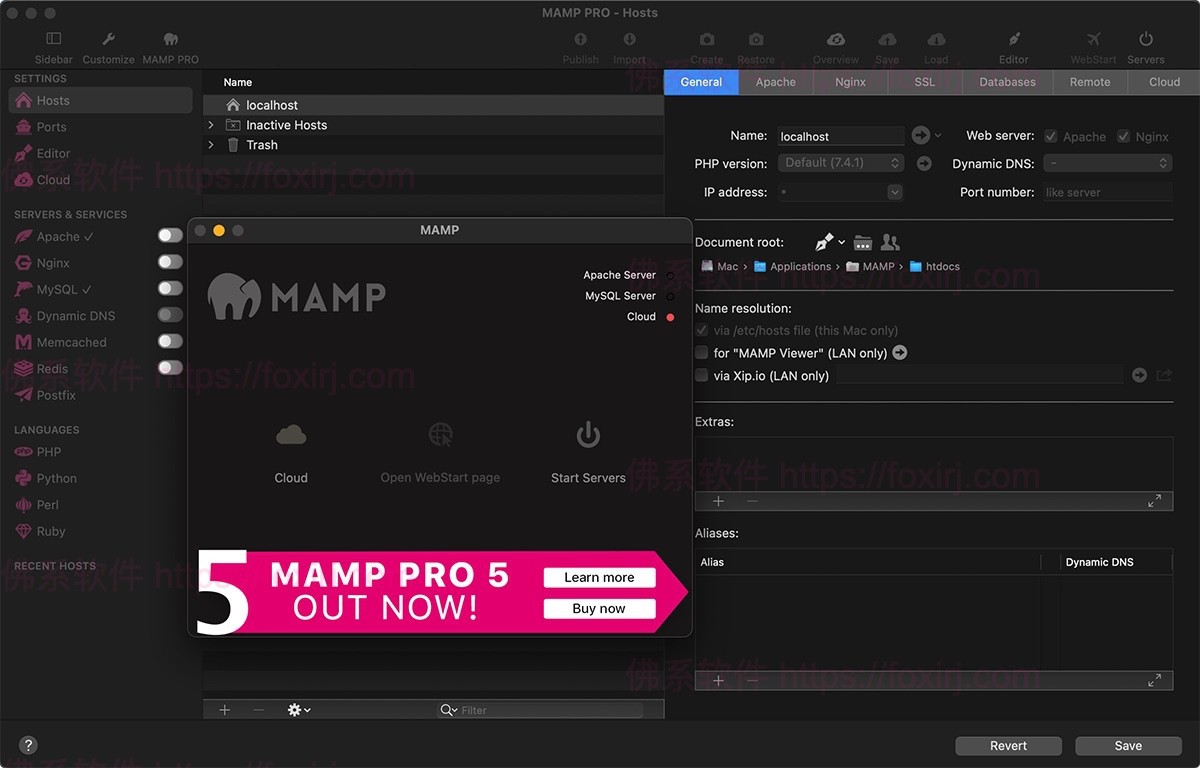Open the Dynamic DNS dropdown

(x=1107, y=163)
